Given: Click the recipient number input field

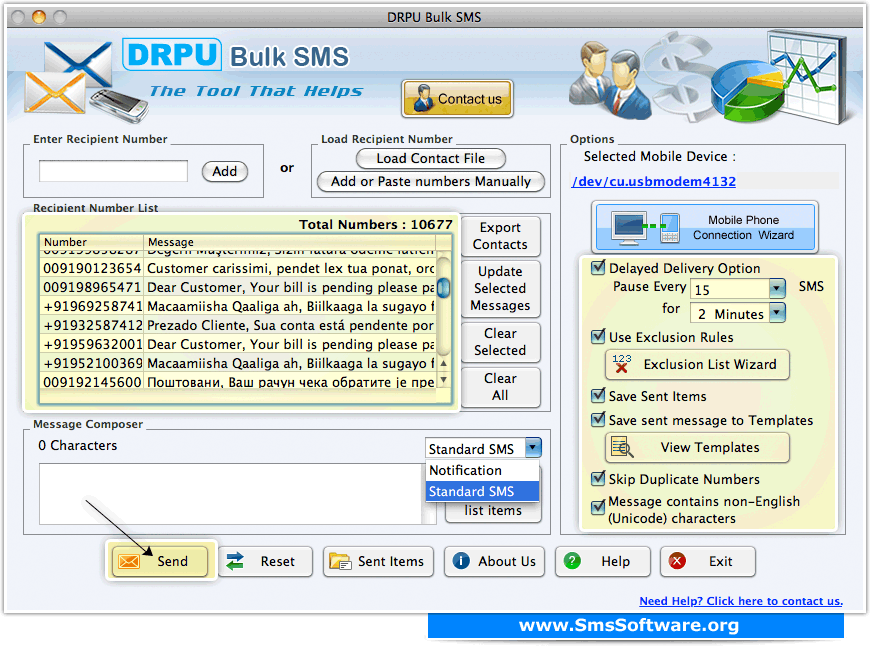Looking at the screenshot, I should [113, 171].
